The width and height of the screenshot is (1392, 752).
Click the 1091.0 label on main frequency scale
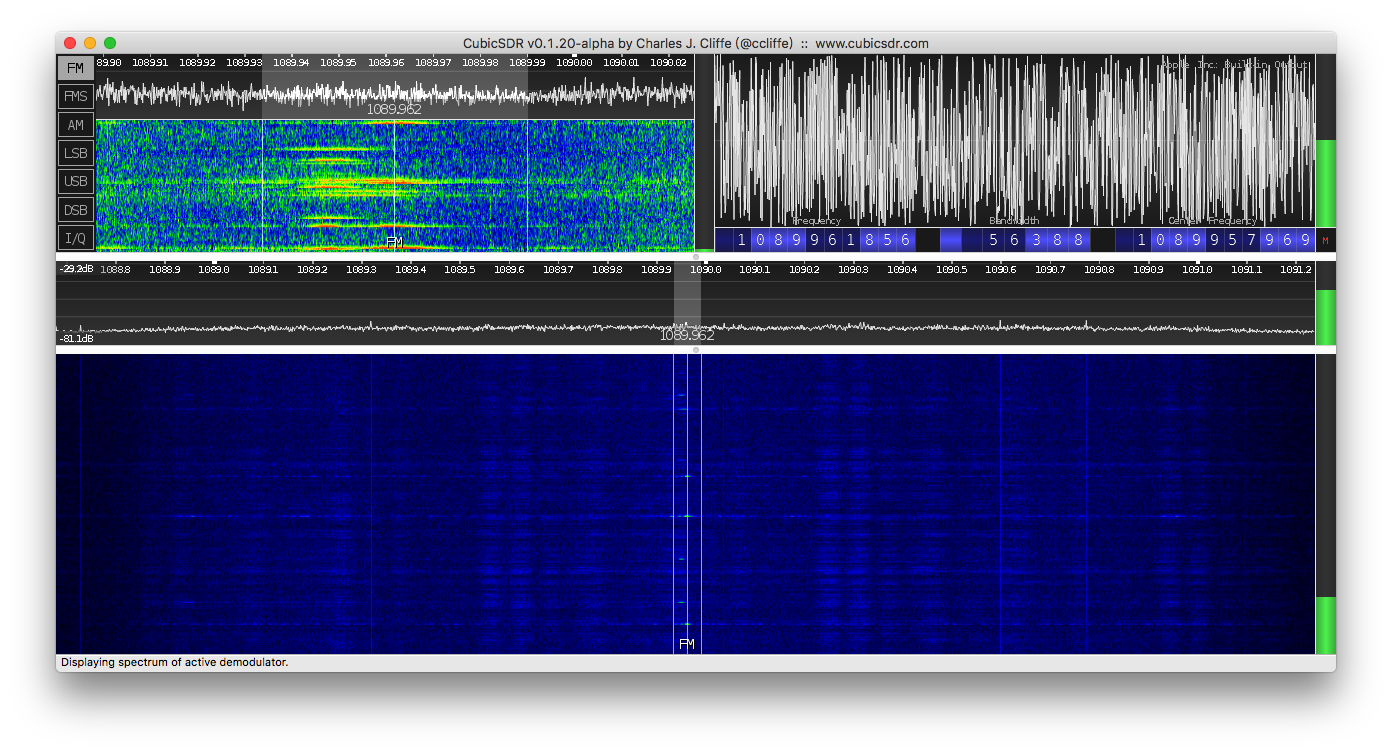tap(1197, 269)
